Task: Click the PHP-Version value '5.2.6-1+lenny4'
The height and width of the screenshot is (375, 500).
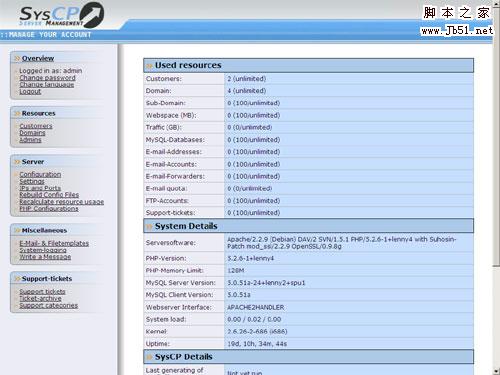Action: (x=251, y=258)
